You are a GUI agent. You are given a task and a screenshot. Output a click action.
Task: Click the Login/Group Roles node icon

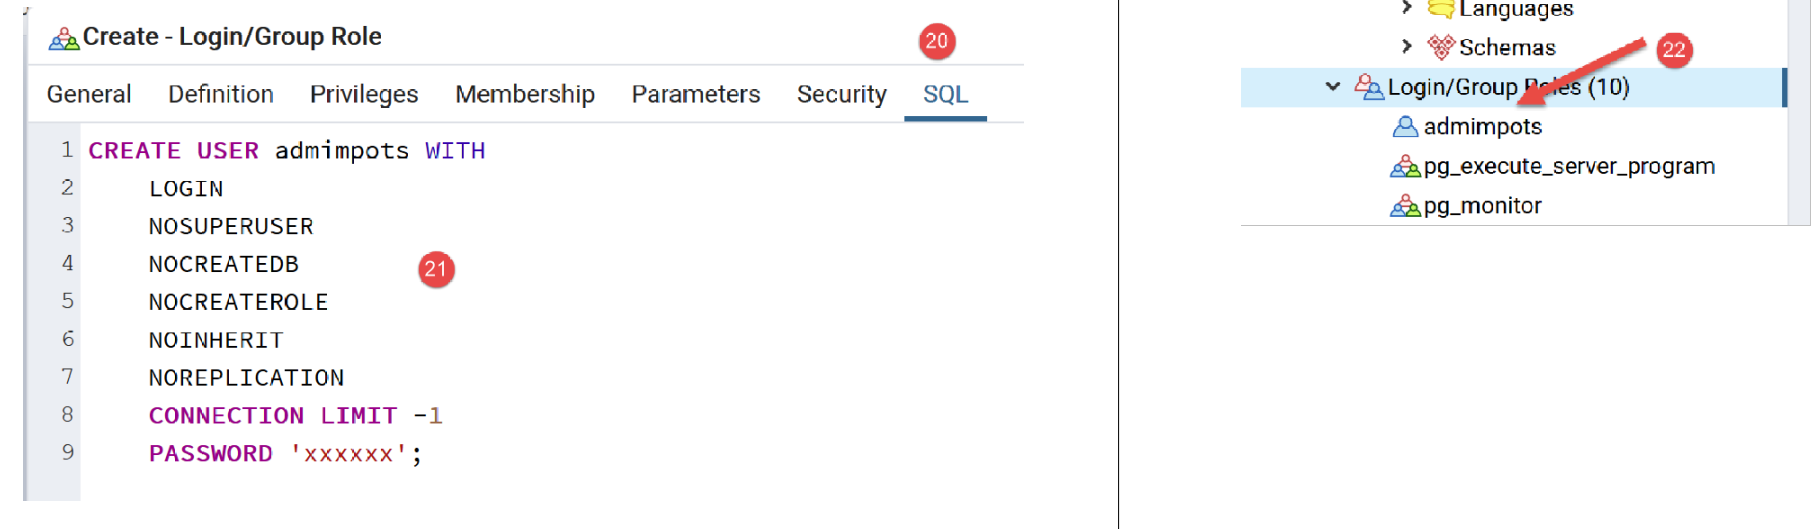point(1368,87)
